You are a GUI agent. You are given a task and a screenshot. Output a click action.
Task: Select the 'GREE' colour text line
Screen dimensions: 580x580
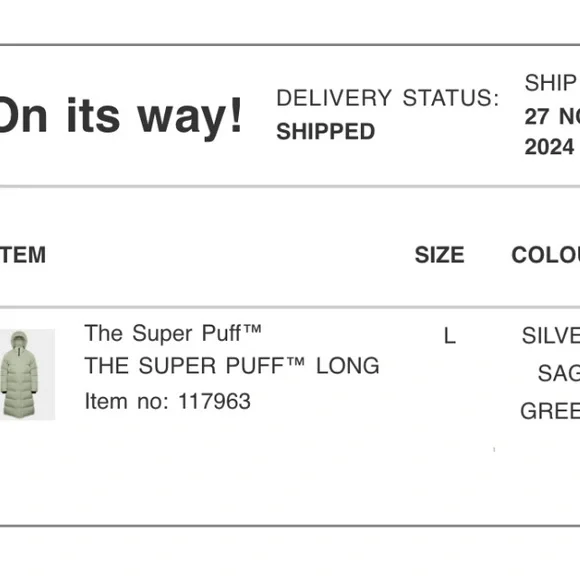coord(550,411)
